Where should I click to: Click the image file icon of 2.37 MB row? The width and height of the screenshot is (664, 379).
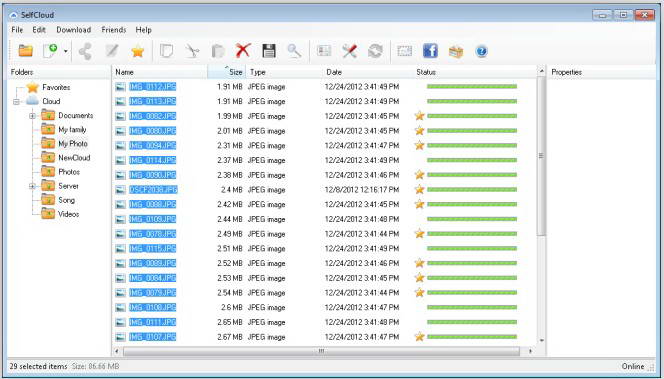click(x=121, y=160)
